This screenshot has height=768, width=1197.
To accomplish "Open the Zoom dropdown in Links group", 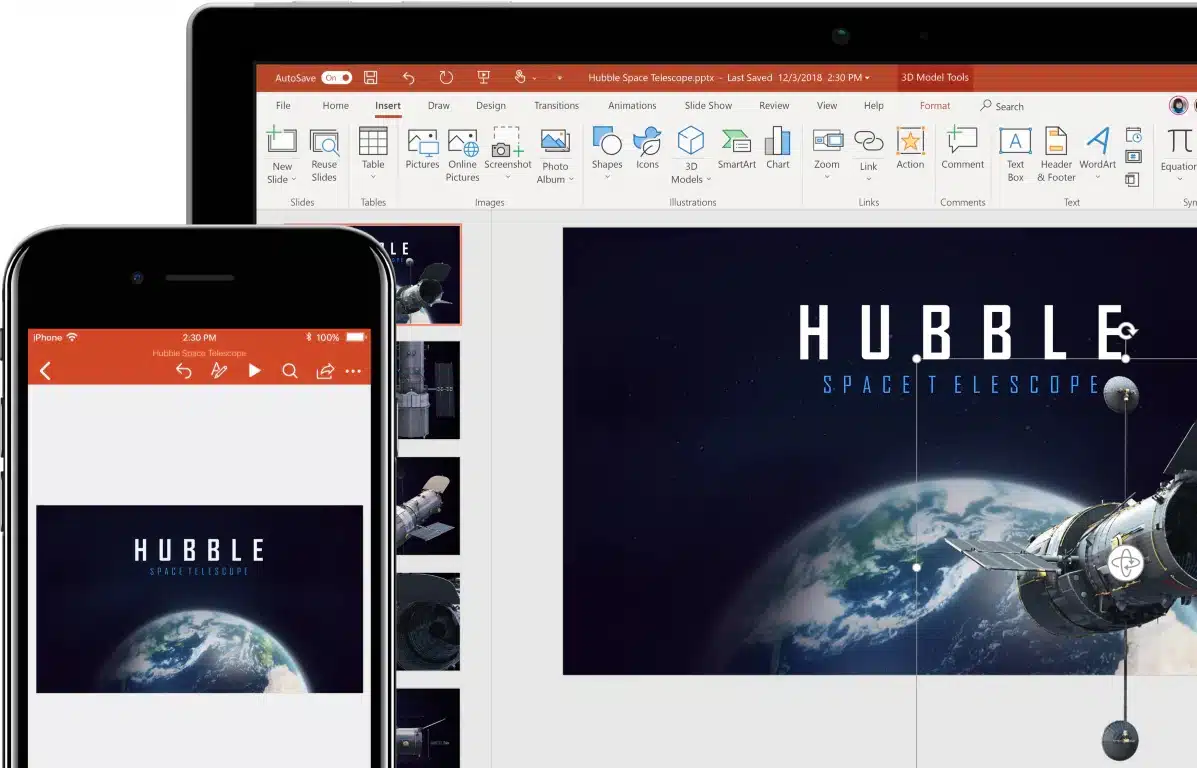I will [827, 154].
